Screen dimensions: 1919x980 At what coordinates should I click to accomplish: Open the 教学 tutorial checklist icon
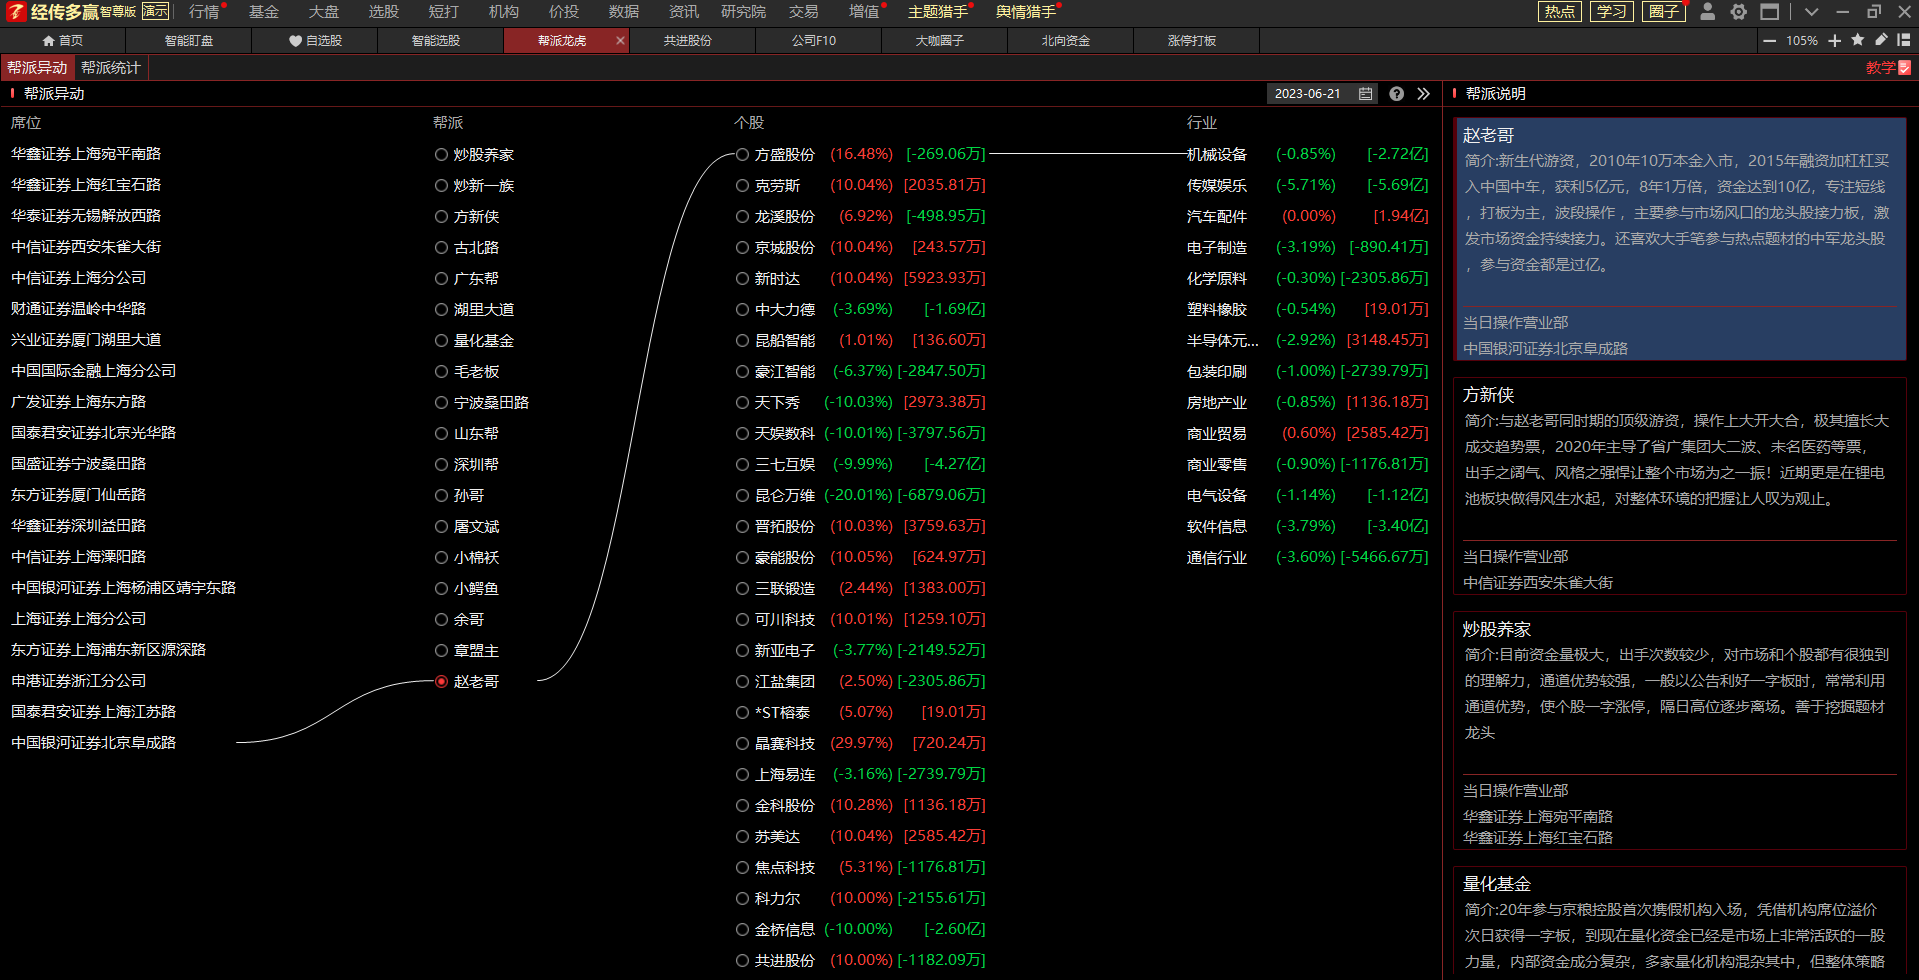[1904, 68]
